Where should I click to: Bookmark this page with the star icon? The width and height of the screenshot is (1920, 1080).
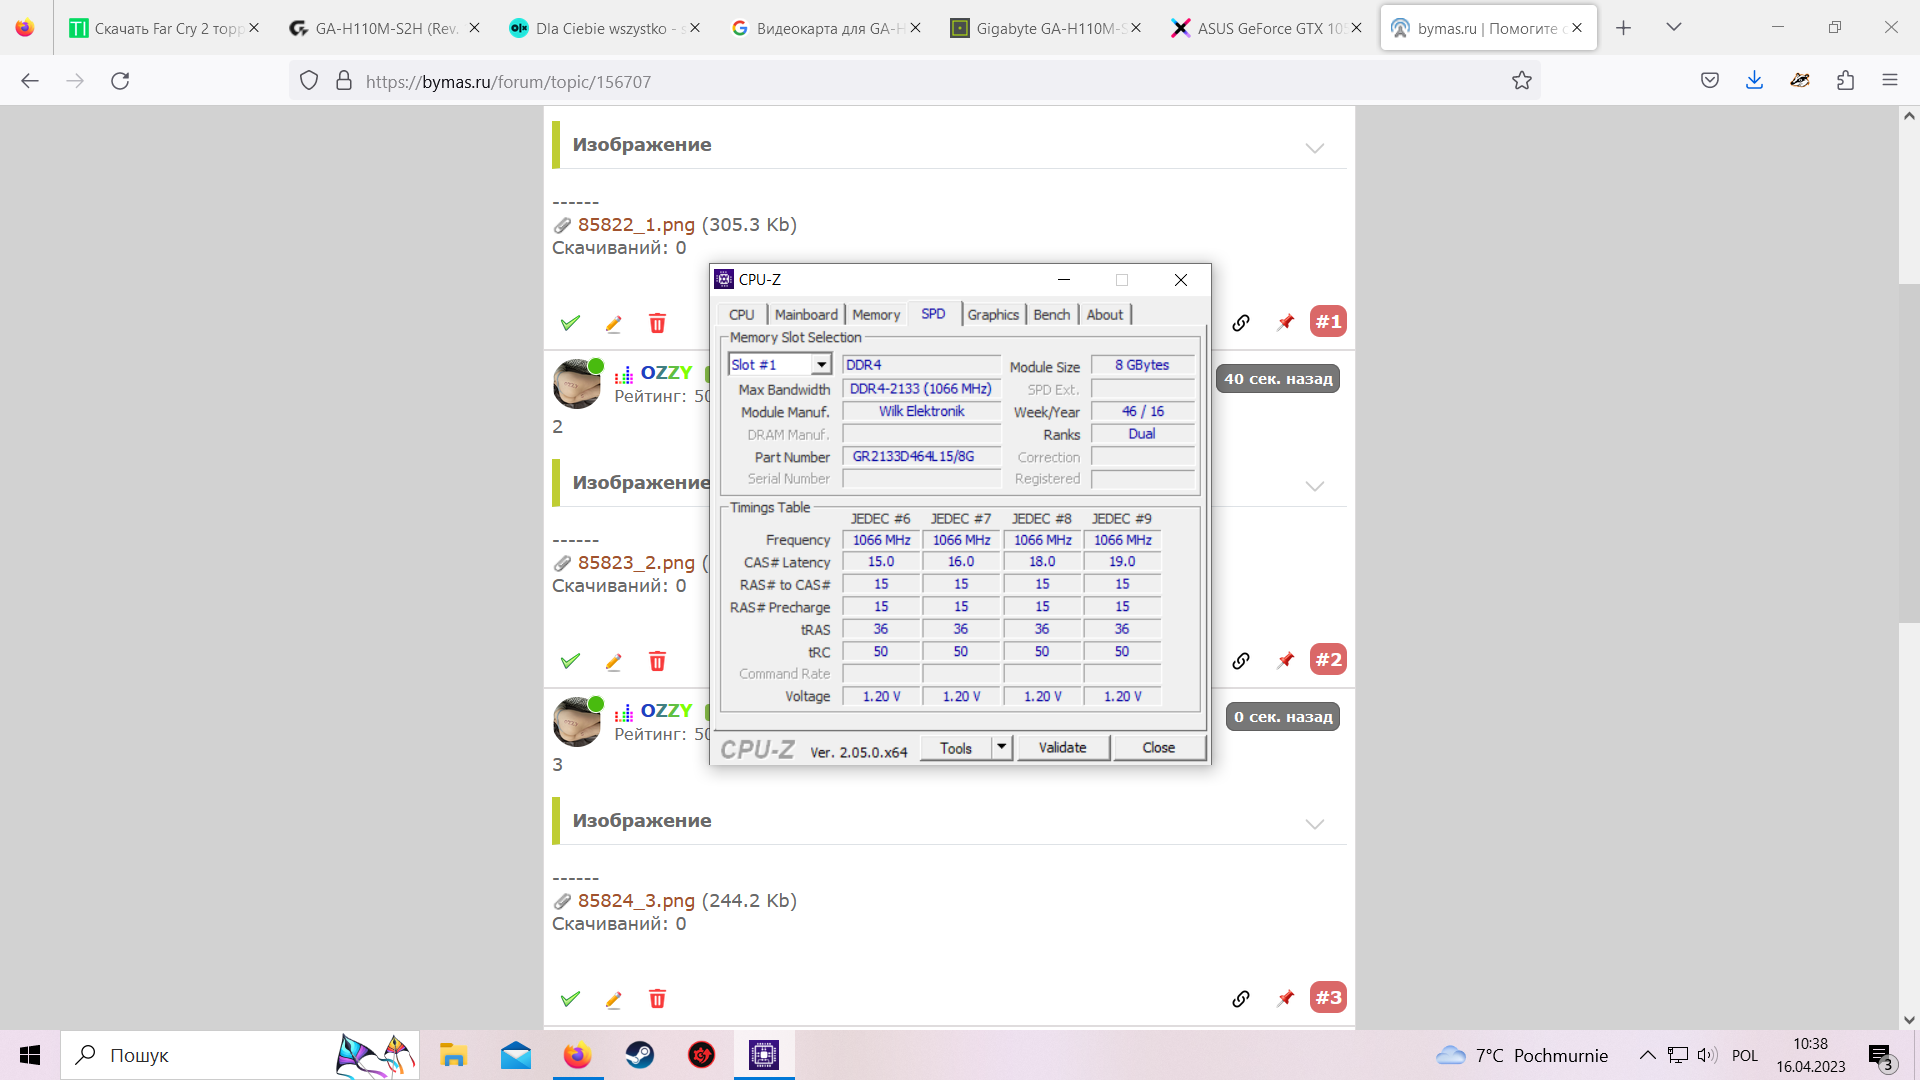[1521, 81]
